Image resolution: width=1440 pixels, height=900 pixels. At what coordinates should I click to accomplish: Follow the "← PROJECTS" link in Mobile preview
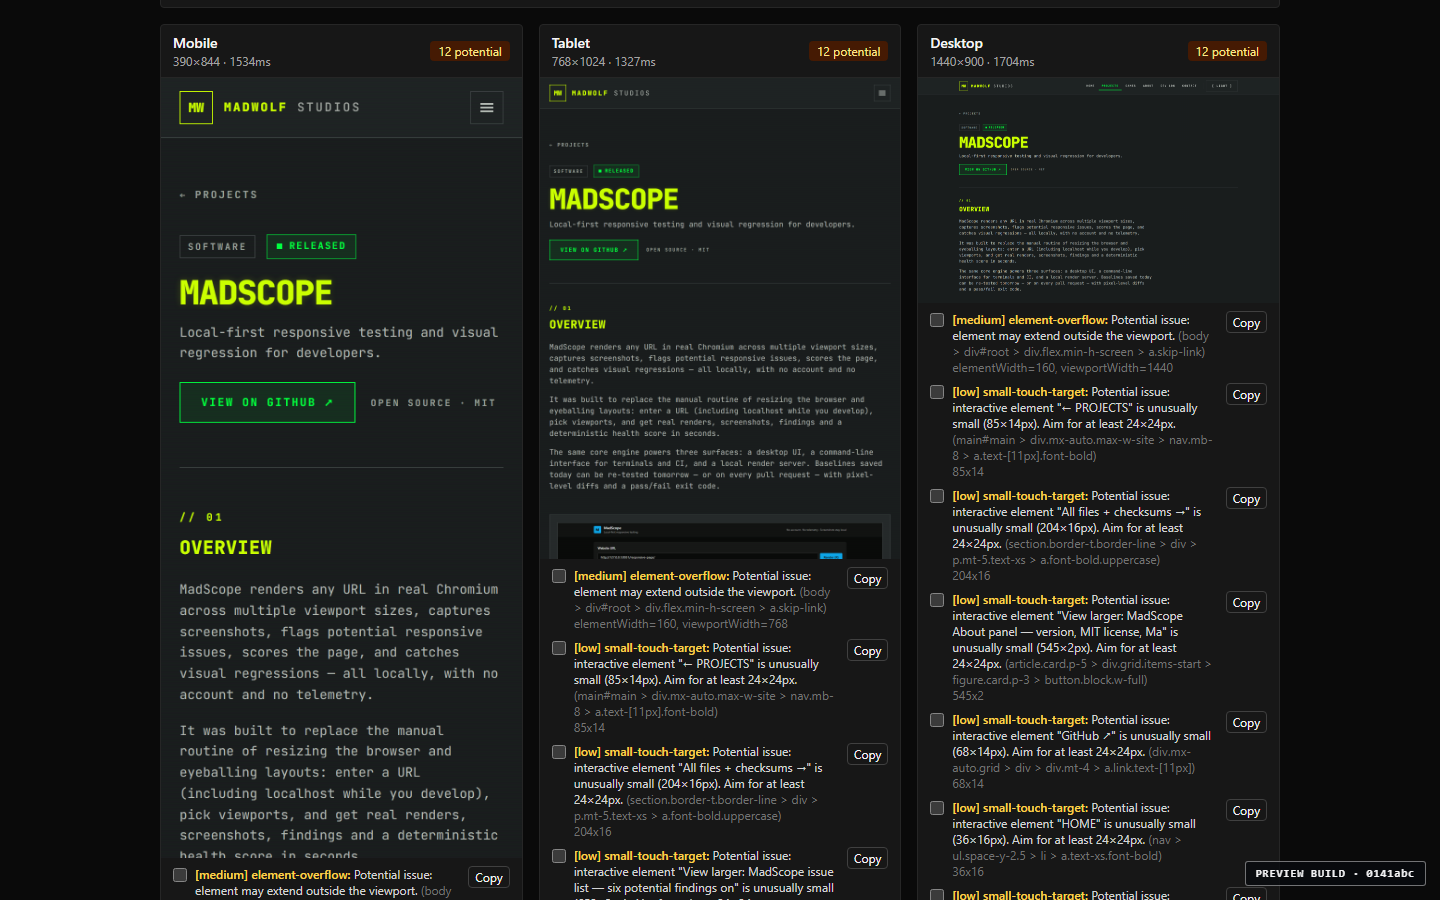pos(218,195)
